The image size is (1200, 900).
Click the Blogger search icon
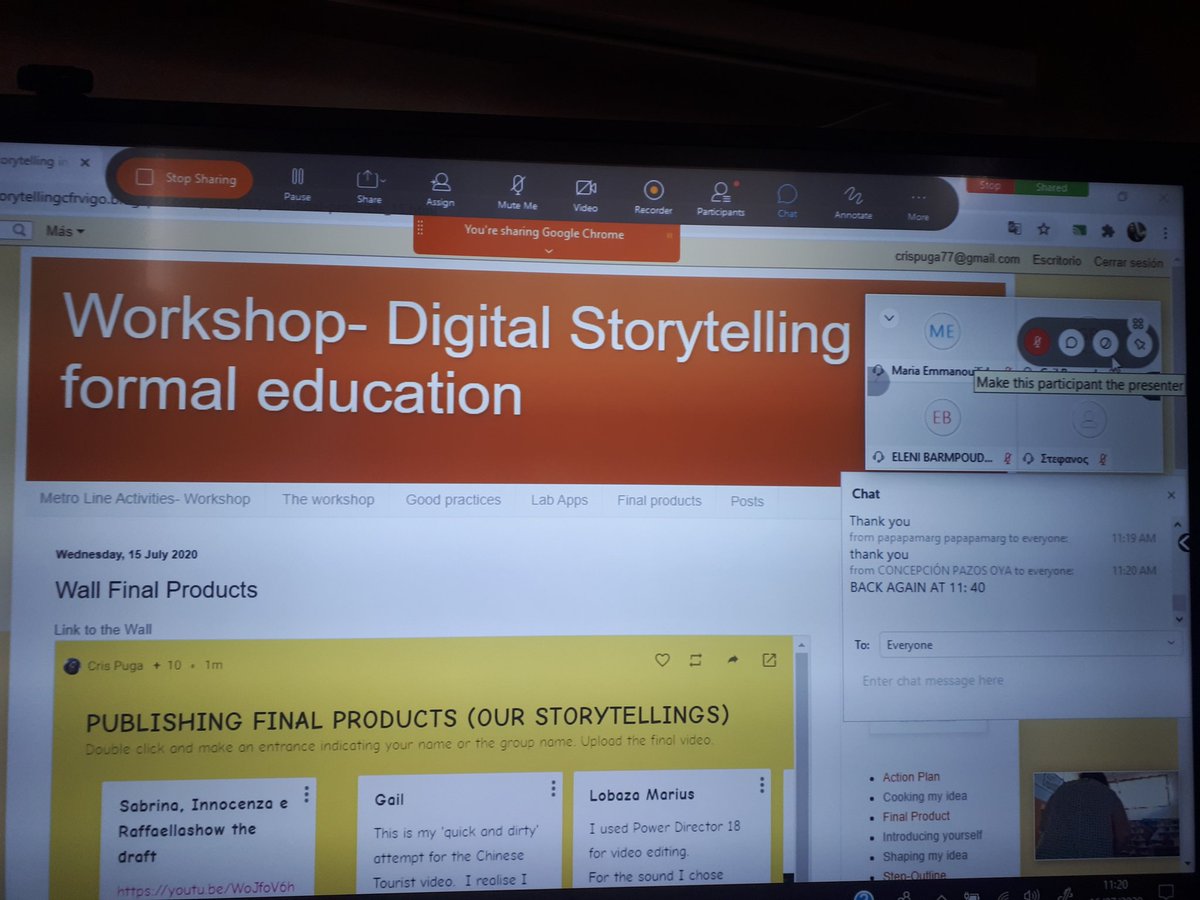pyautogui.click(x=18, y=230)
